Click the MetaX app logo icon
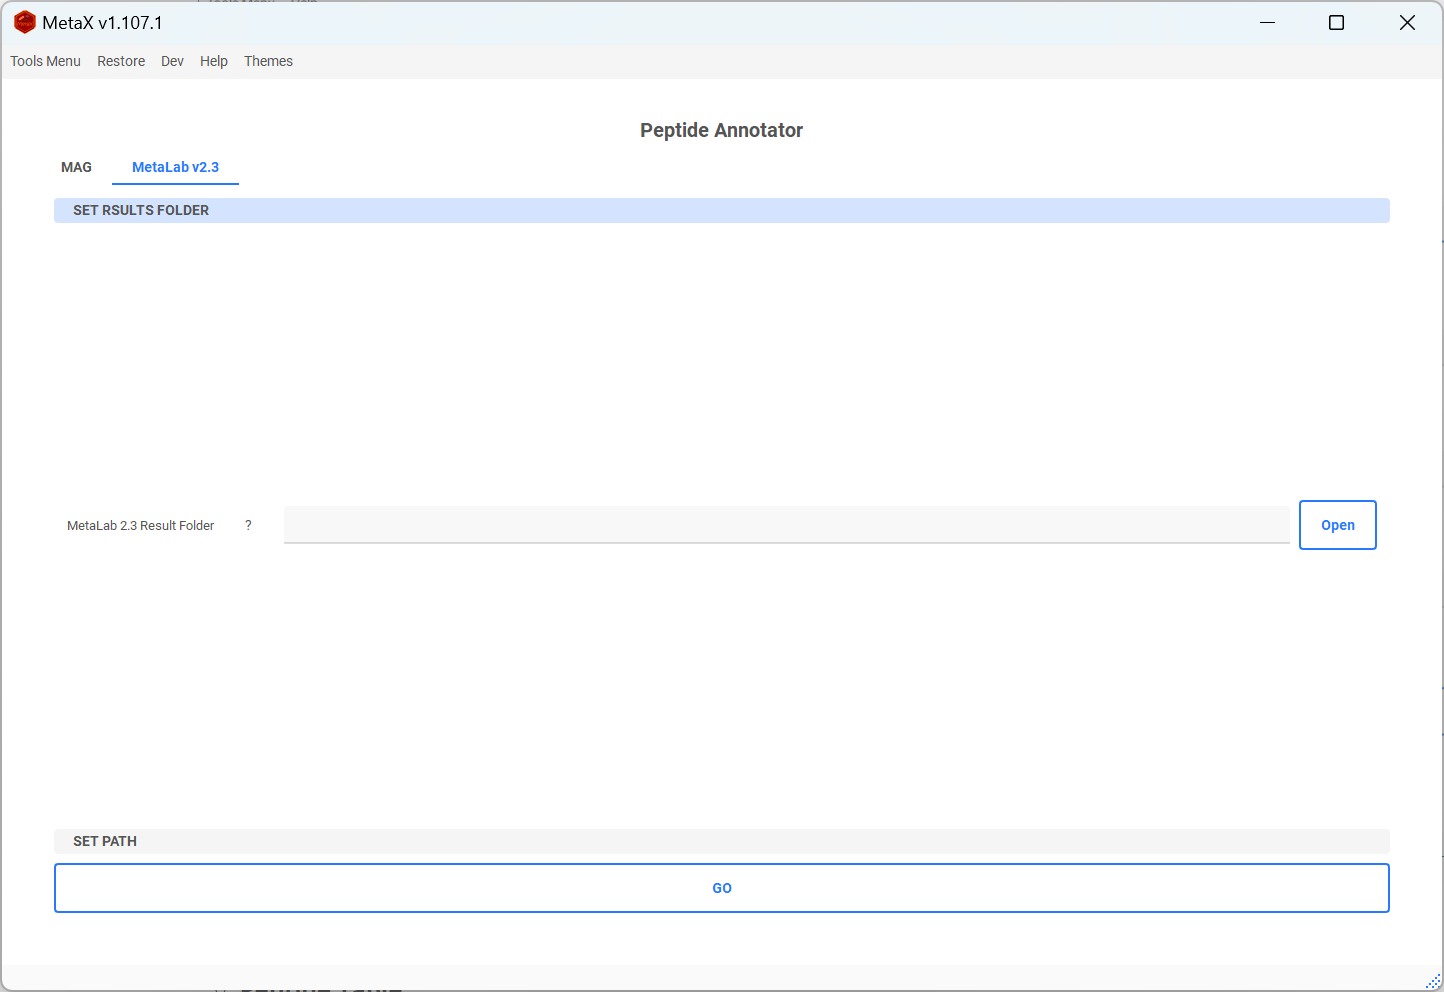 (25, 22)
